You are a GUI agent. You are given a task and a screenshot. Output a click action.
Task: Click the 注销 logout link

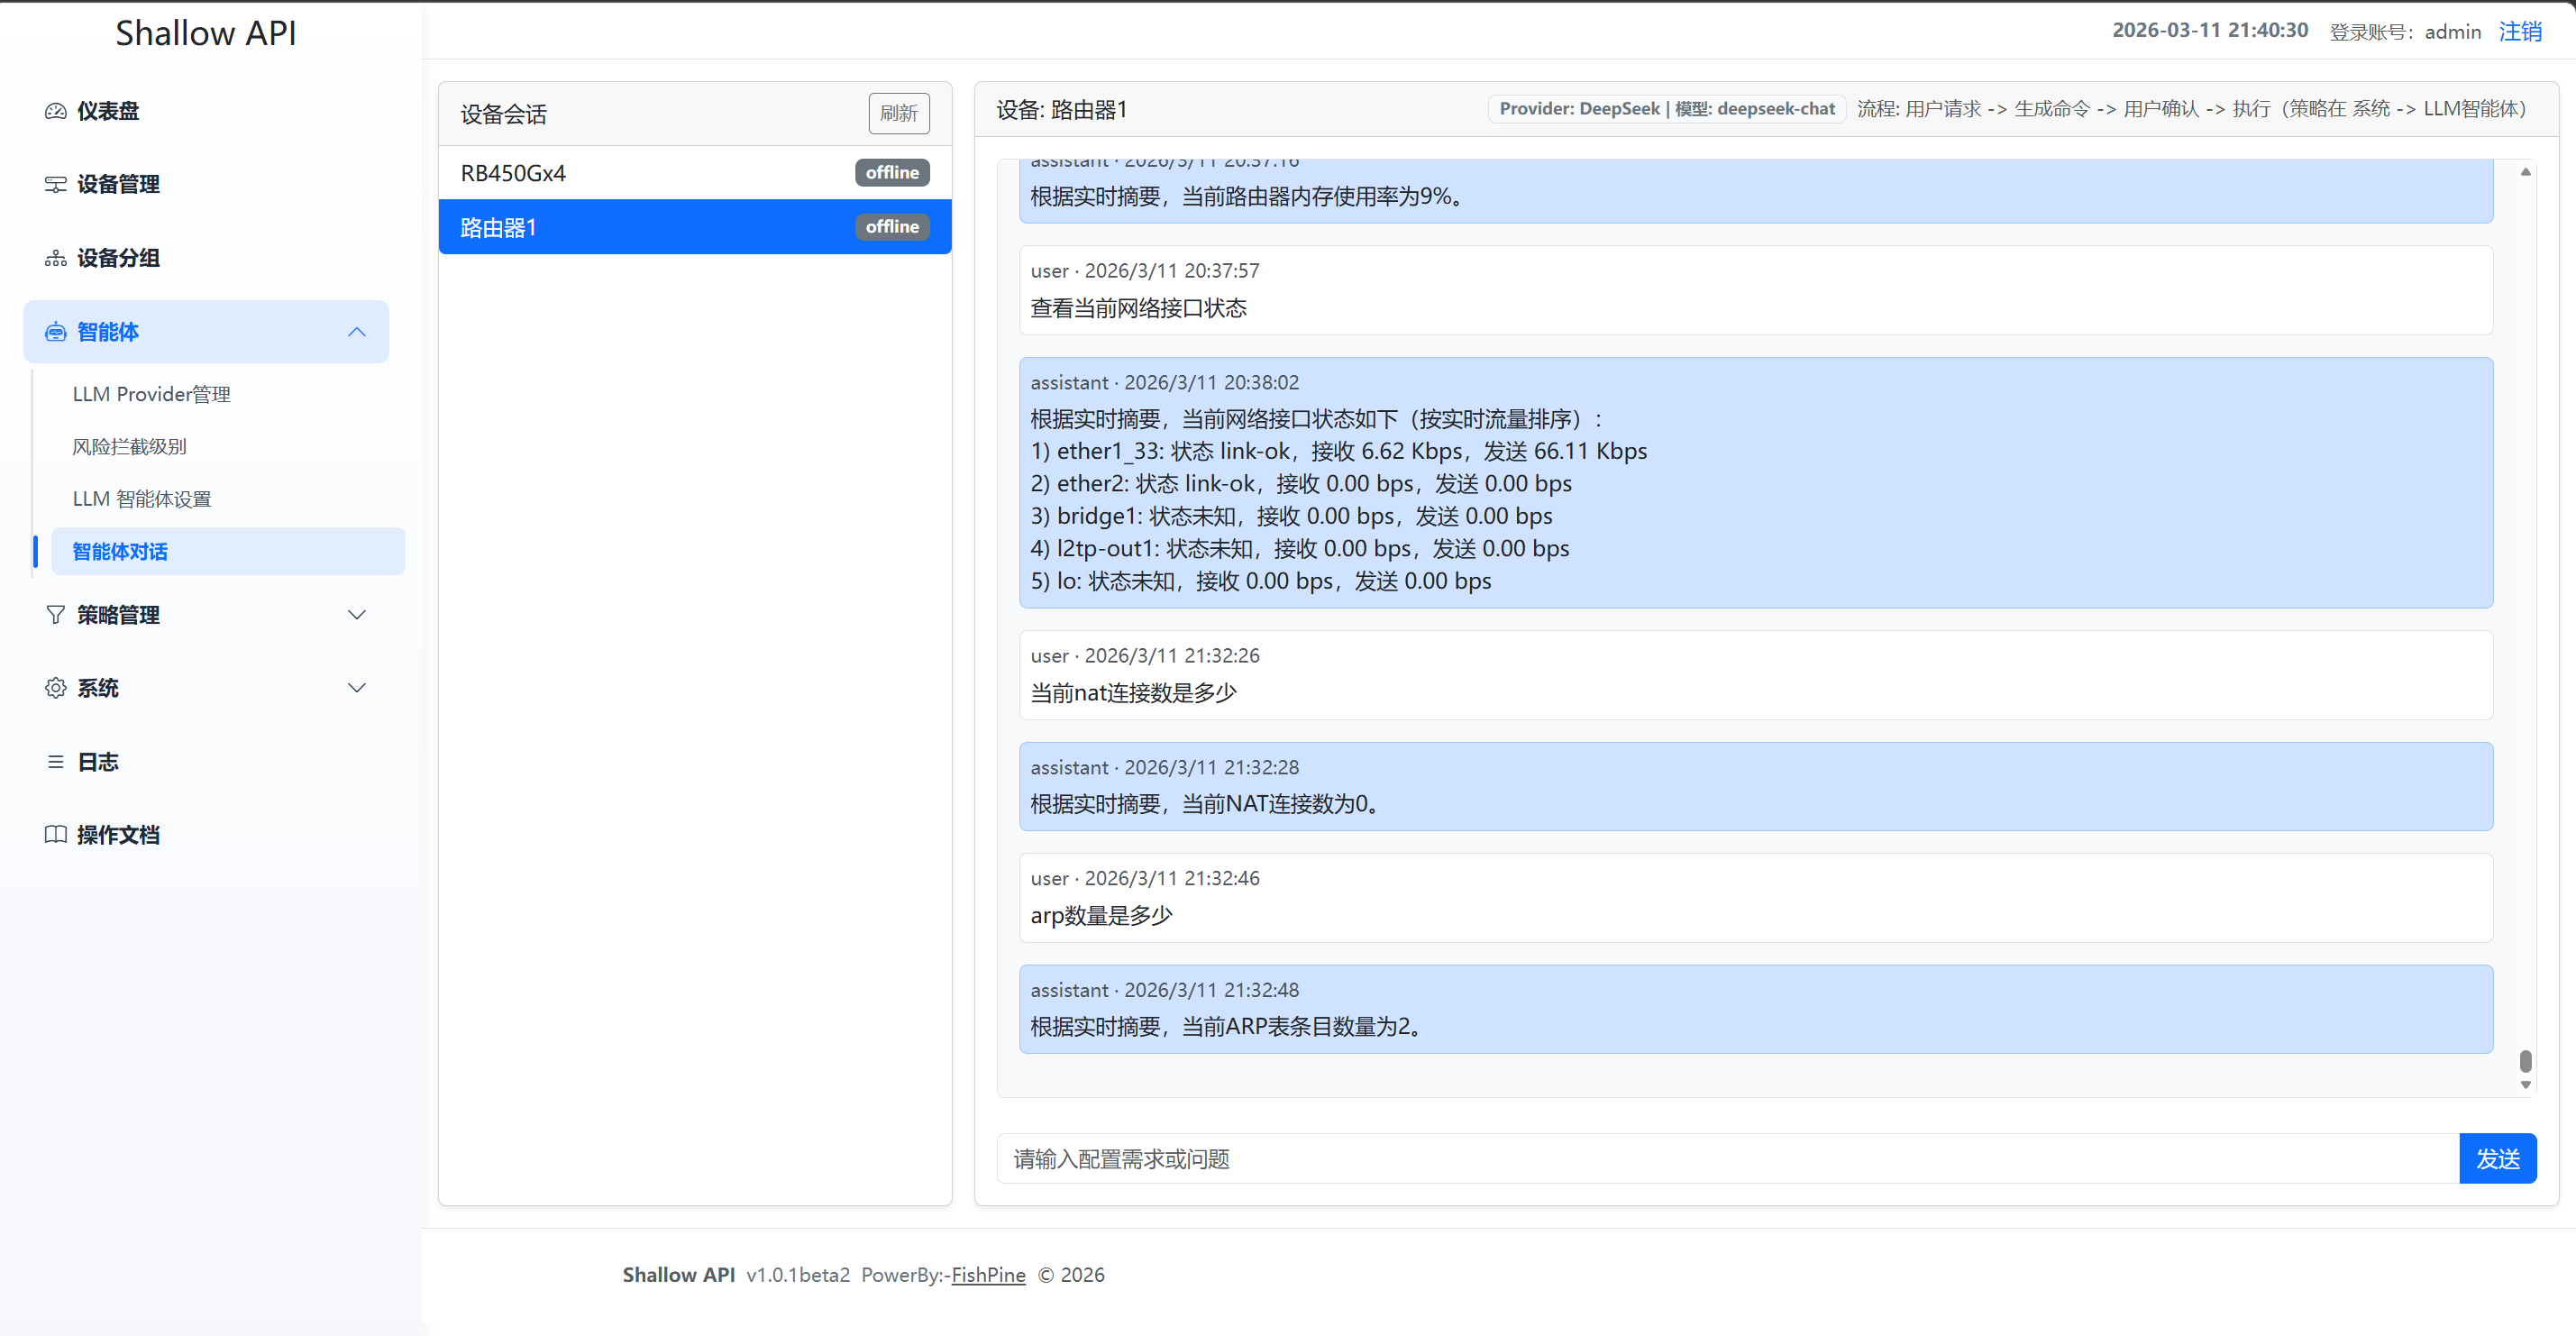(2519, 31)
